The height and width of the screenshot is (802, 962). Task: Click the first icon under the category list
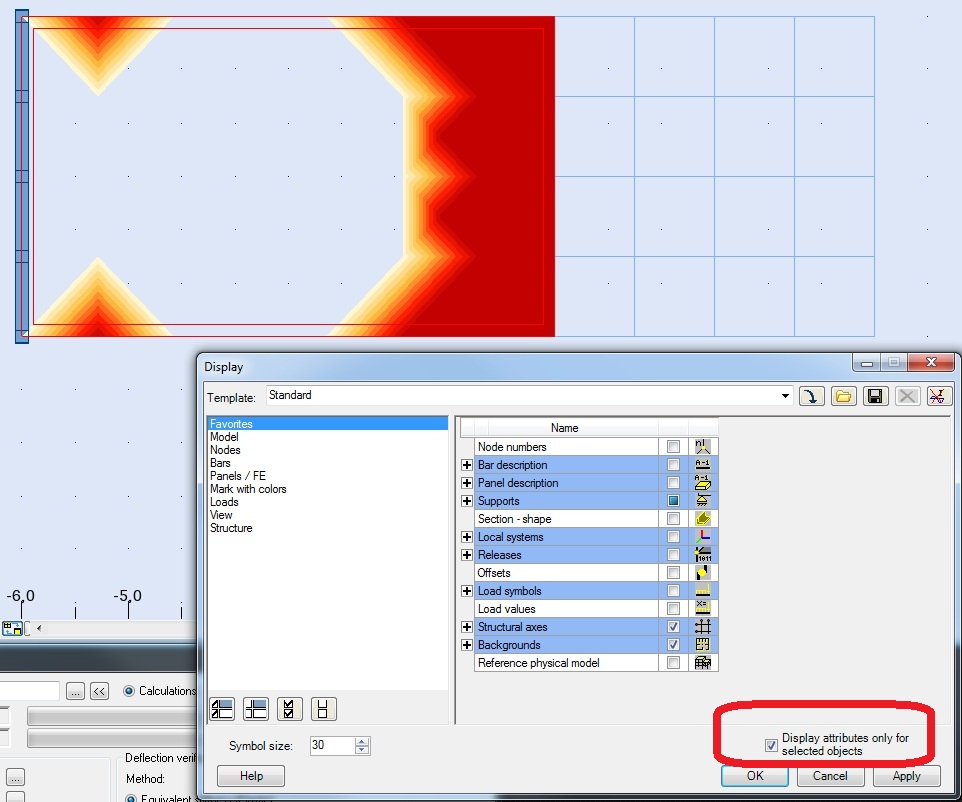coord(222,709)
